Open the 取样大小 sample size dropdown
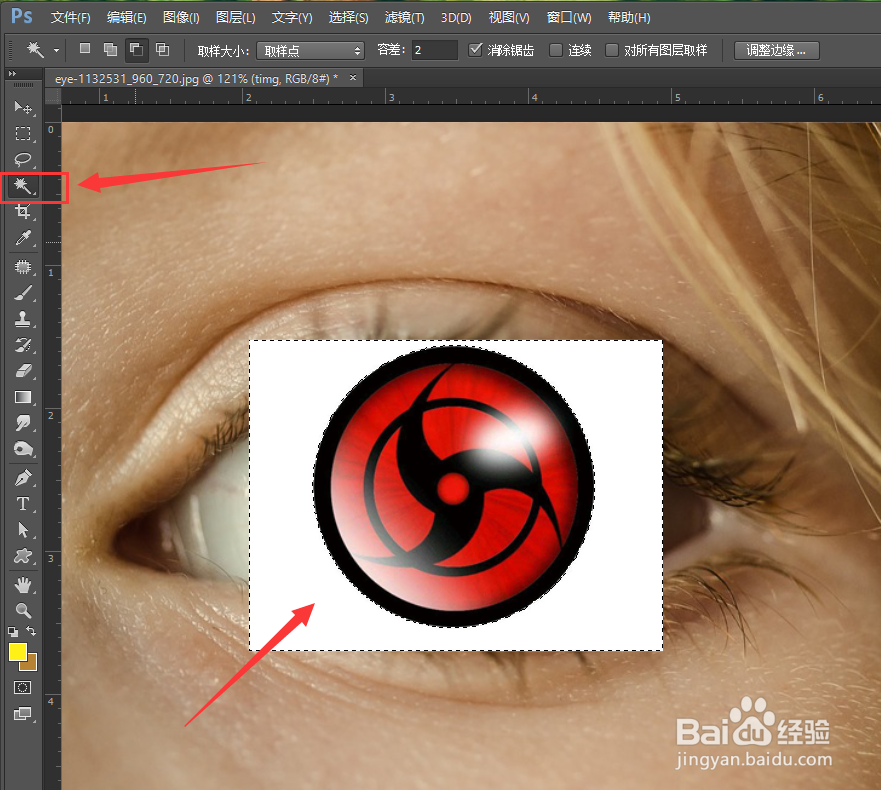The image size is (881, 790). click(x=311, y=51)
